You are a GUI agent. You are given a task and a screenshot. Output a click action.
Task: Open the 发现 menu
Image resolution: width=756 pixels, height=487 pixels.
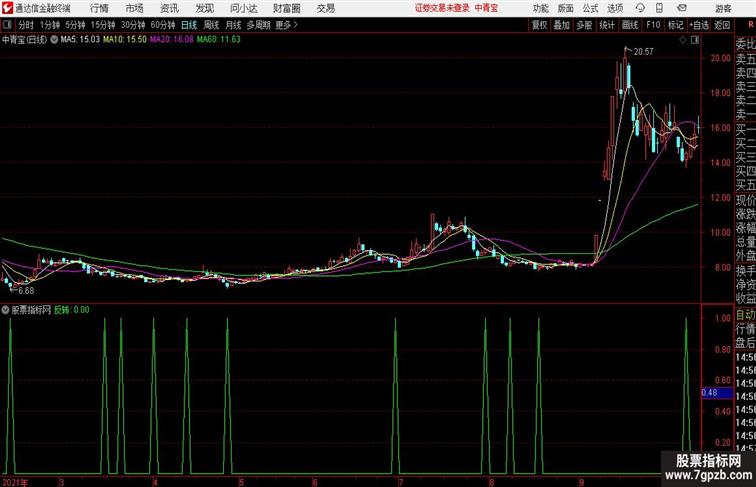(x=204, y=8)
